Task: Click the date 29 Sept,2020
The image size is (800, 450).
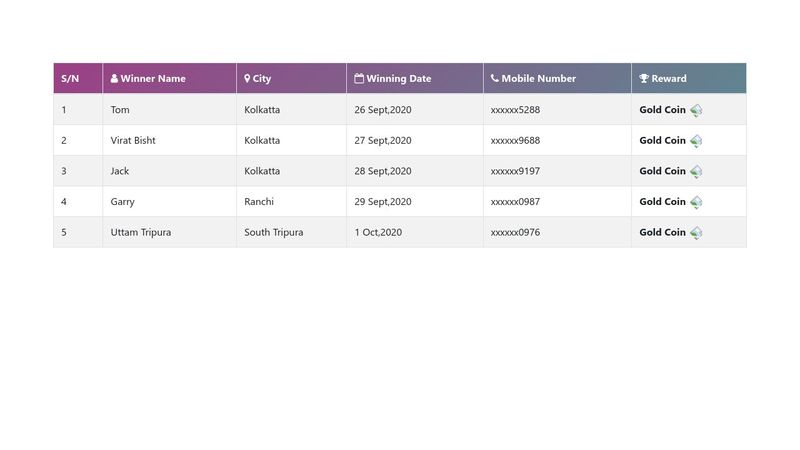Action: [383, 202]
